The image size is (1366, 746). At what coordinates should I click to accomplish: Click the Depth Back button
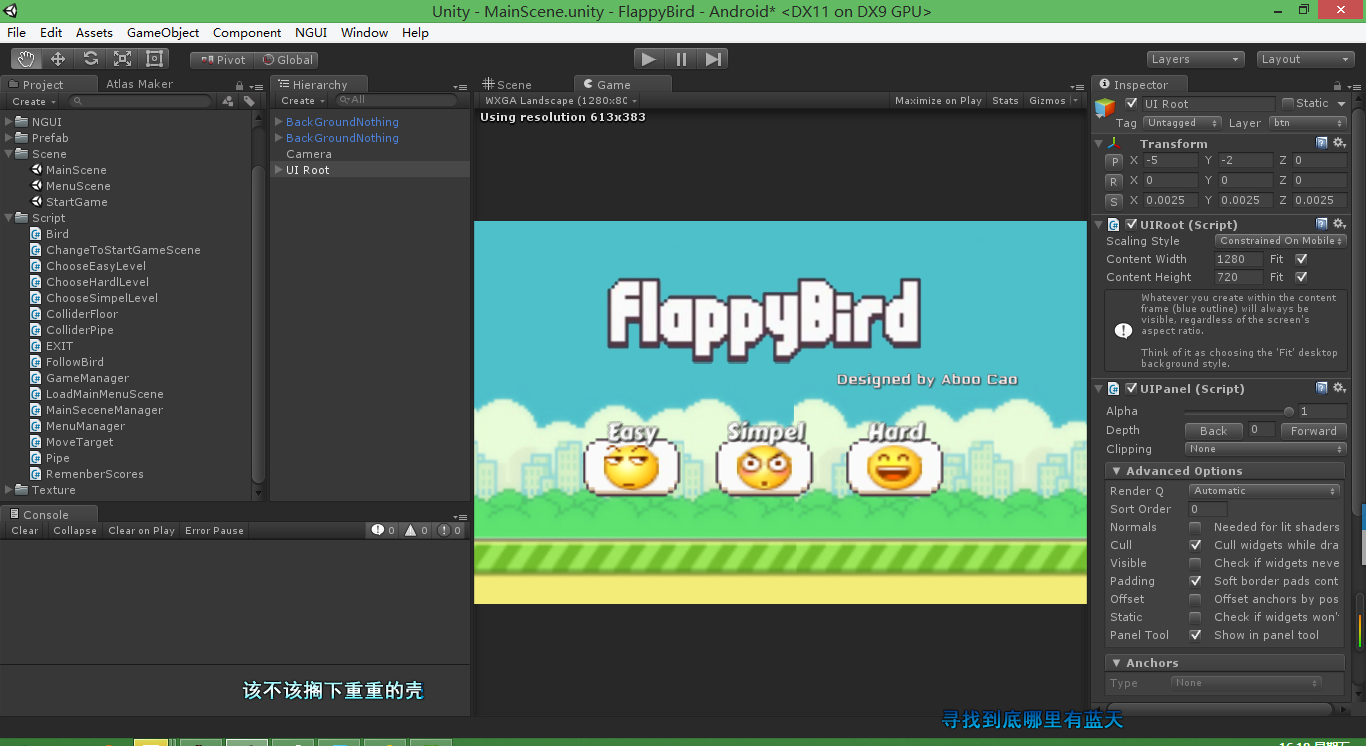[1213, 431]
